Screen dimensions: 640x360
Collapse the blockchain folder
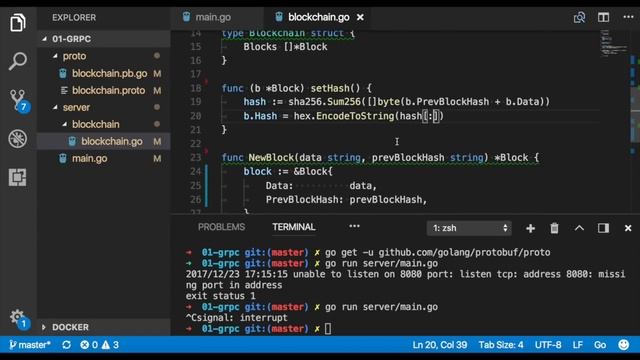click(64, 124)
